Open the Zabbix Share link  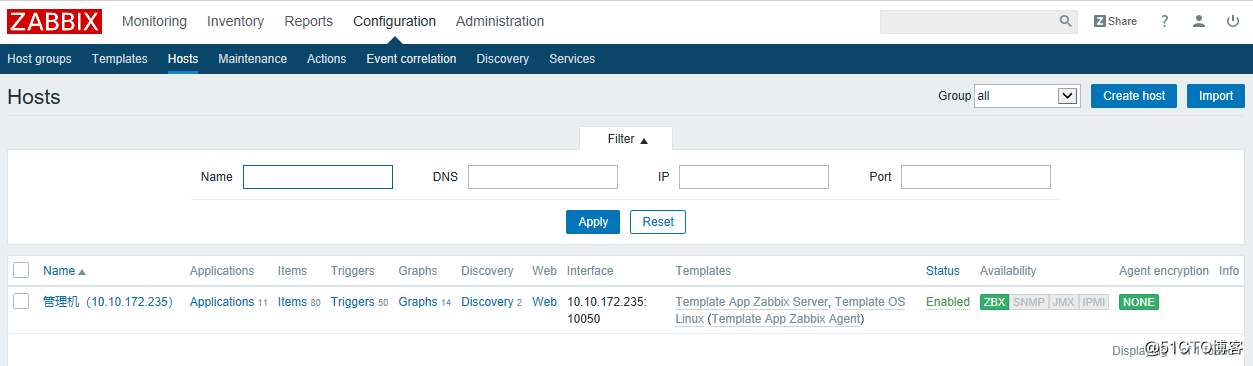click(1115, 21)
